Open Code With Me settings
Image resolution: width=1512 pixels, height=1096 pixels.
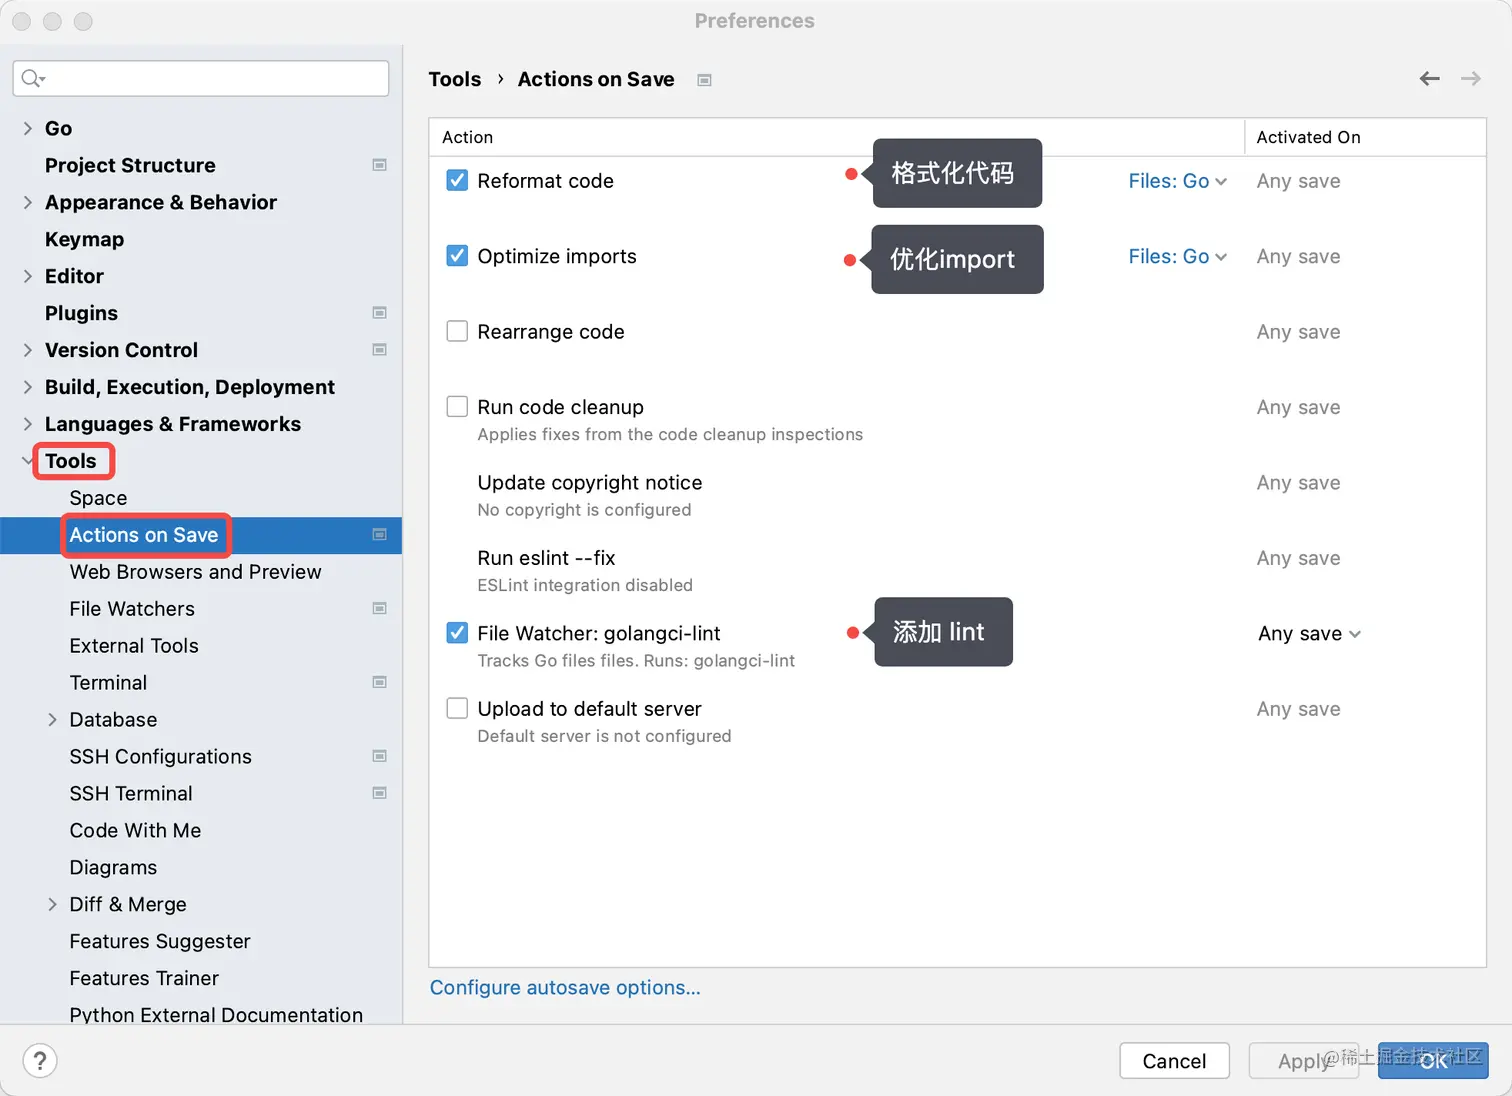(135, 831)
